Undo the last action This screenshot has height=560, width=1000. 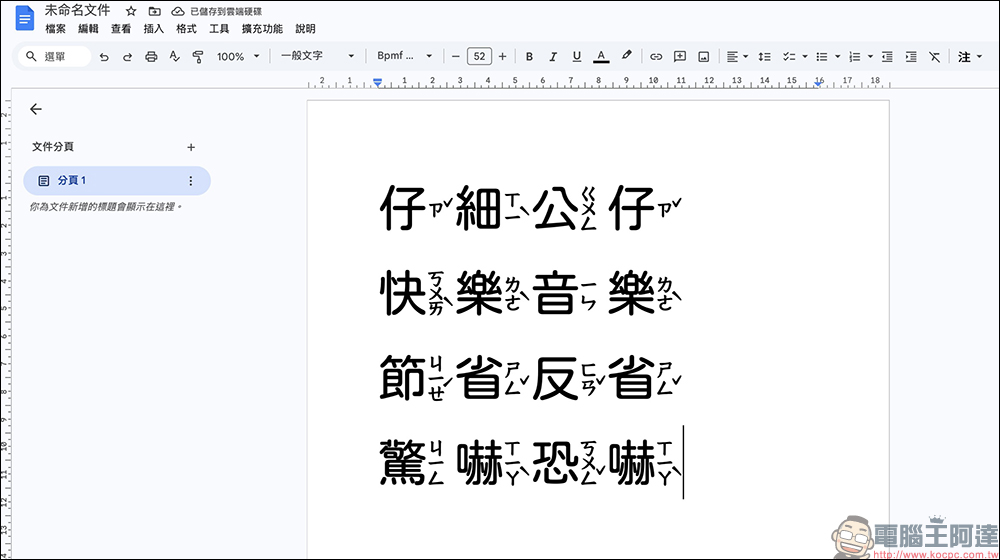coord(104,57)
